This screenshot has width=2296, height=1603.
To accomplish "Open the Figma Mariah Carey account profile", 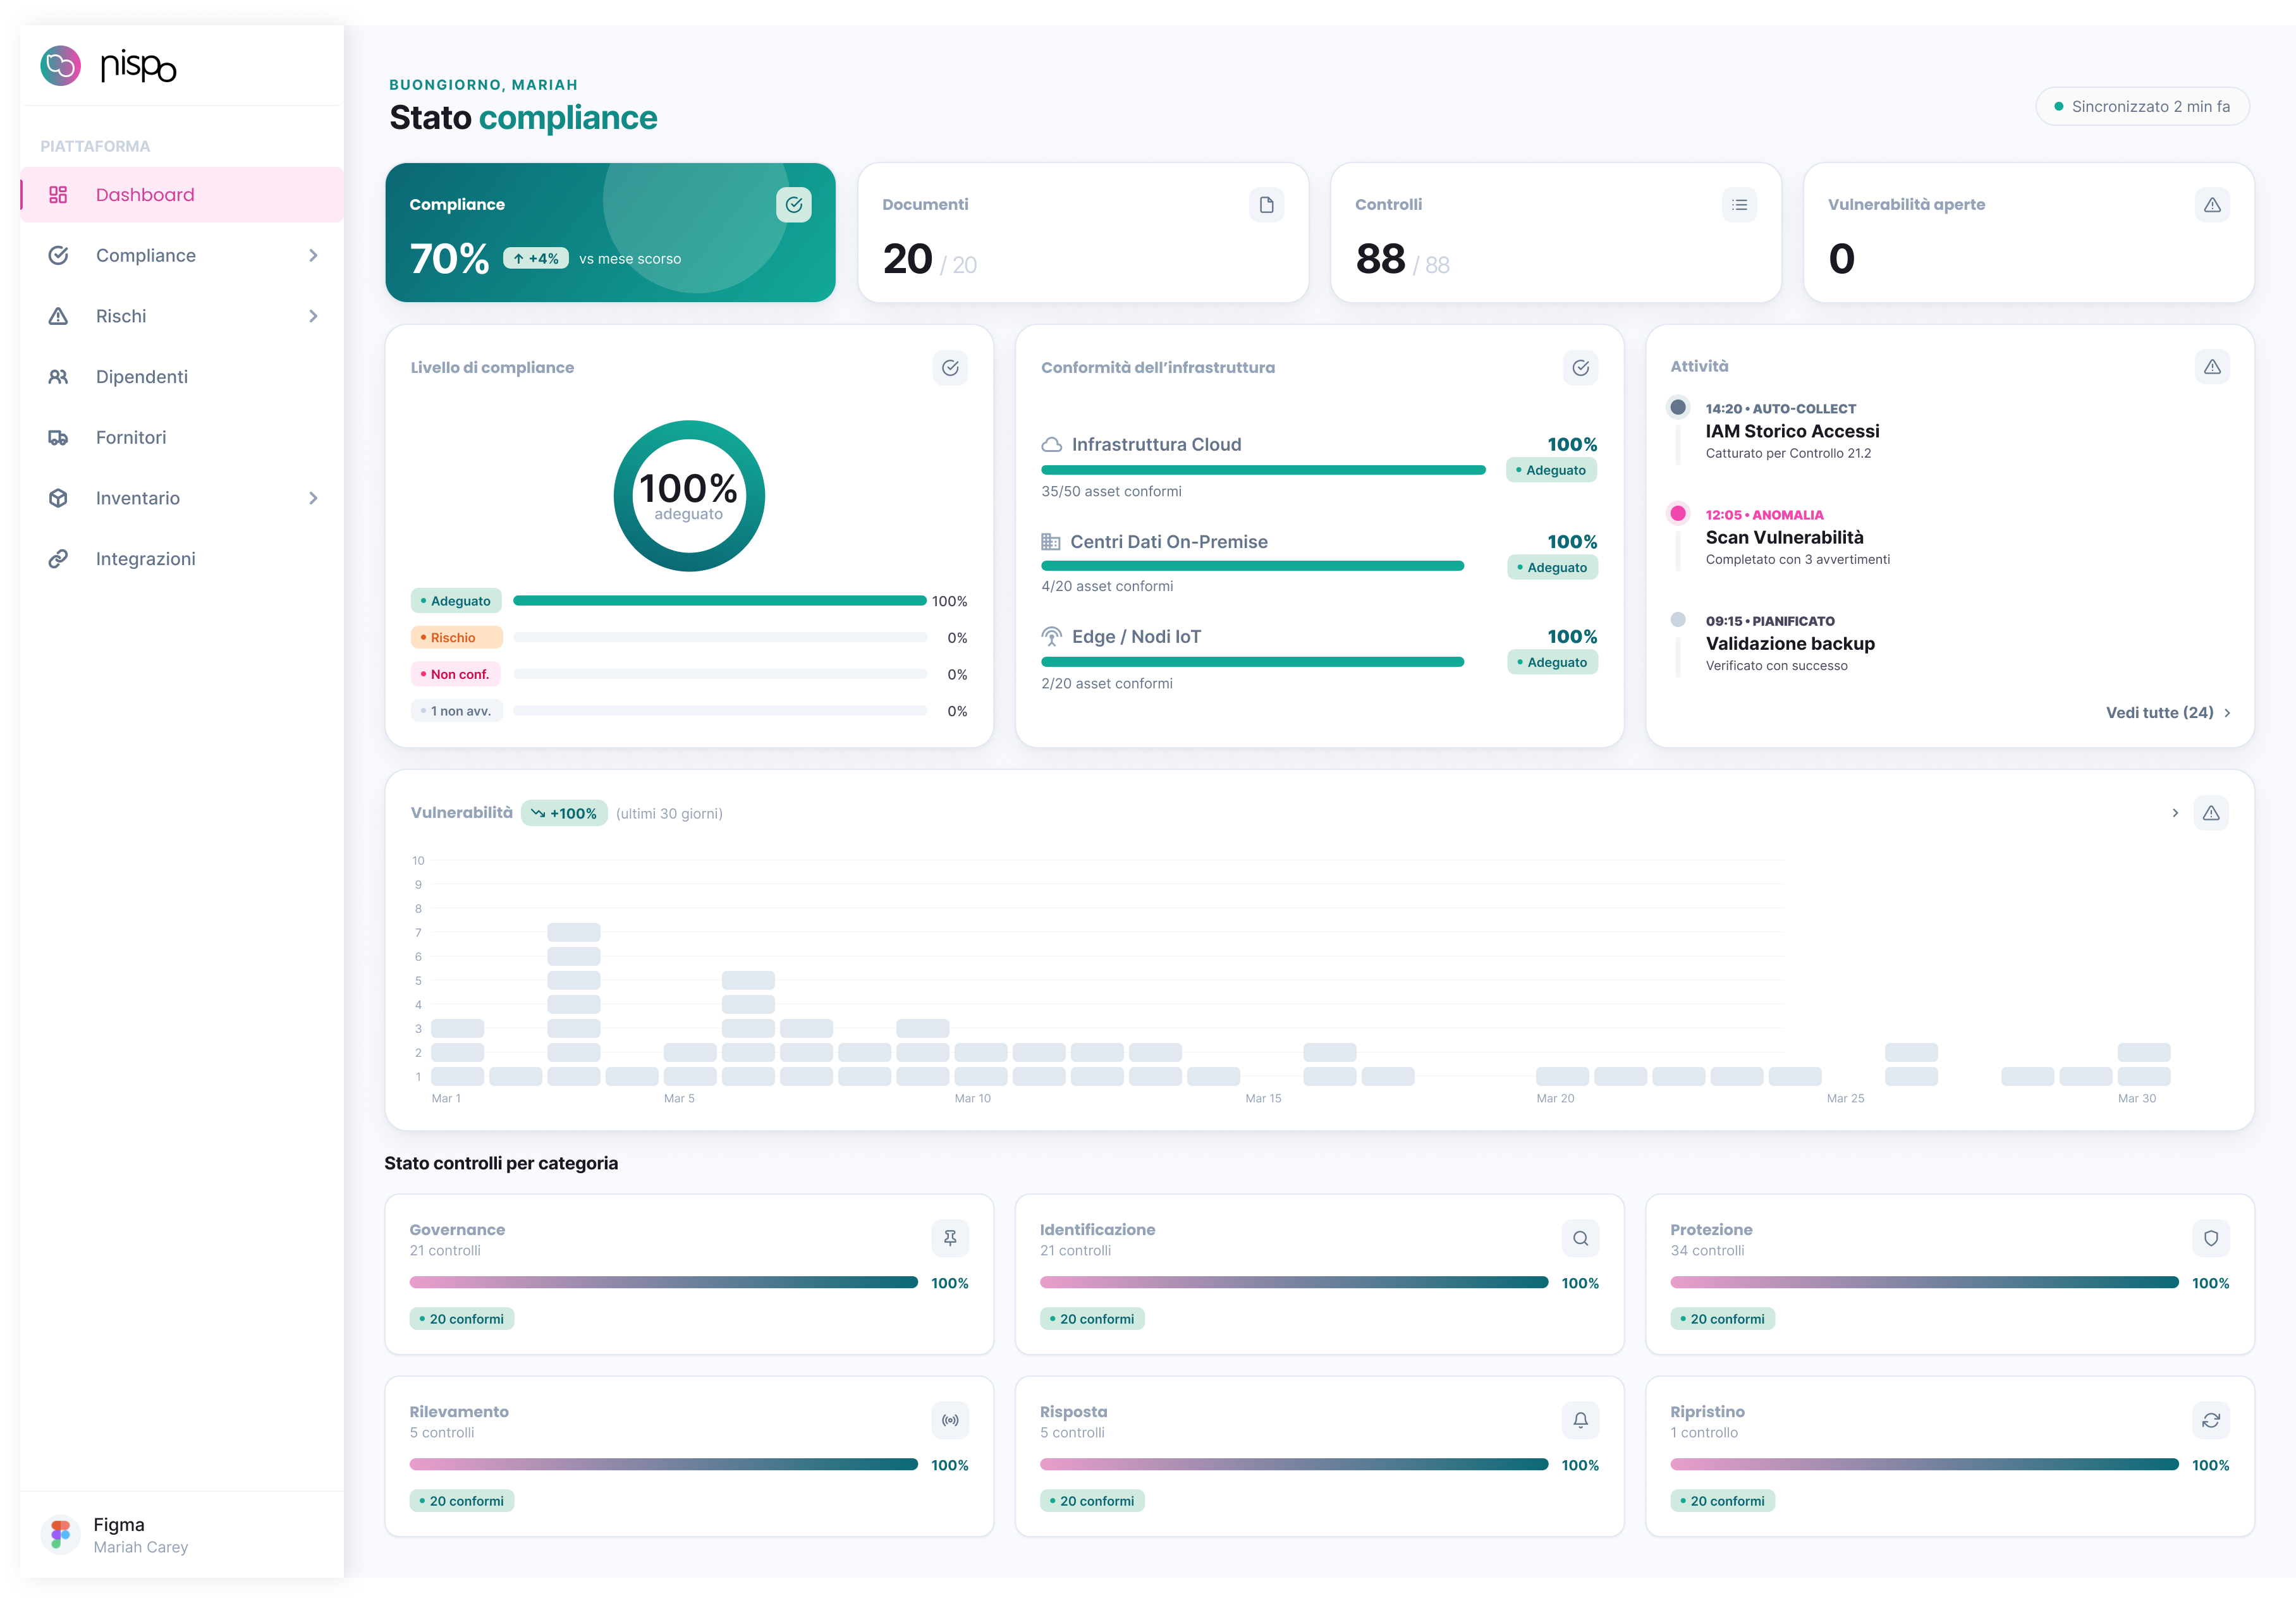I will (182, 1535).
